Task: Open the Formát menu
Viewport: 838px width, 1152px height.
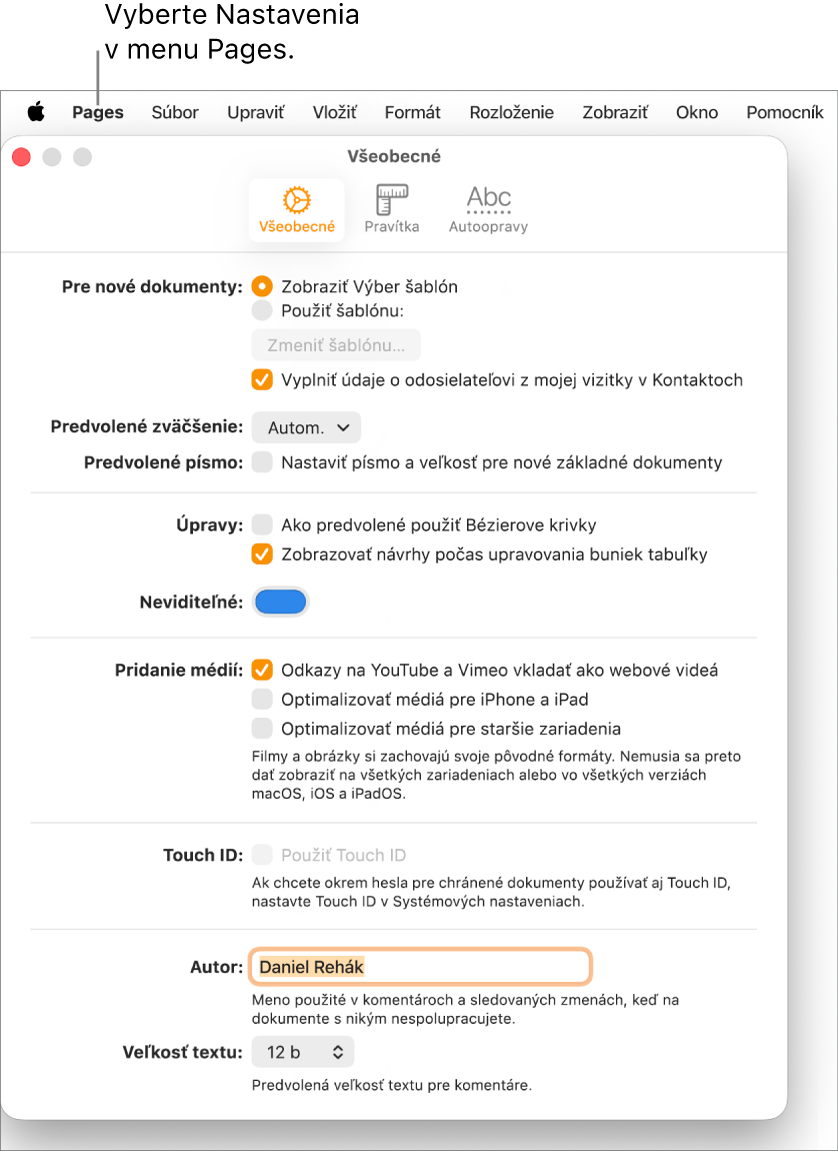Action: pyautogui.click(x=413, y=112)
